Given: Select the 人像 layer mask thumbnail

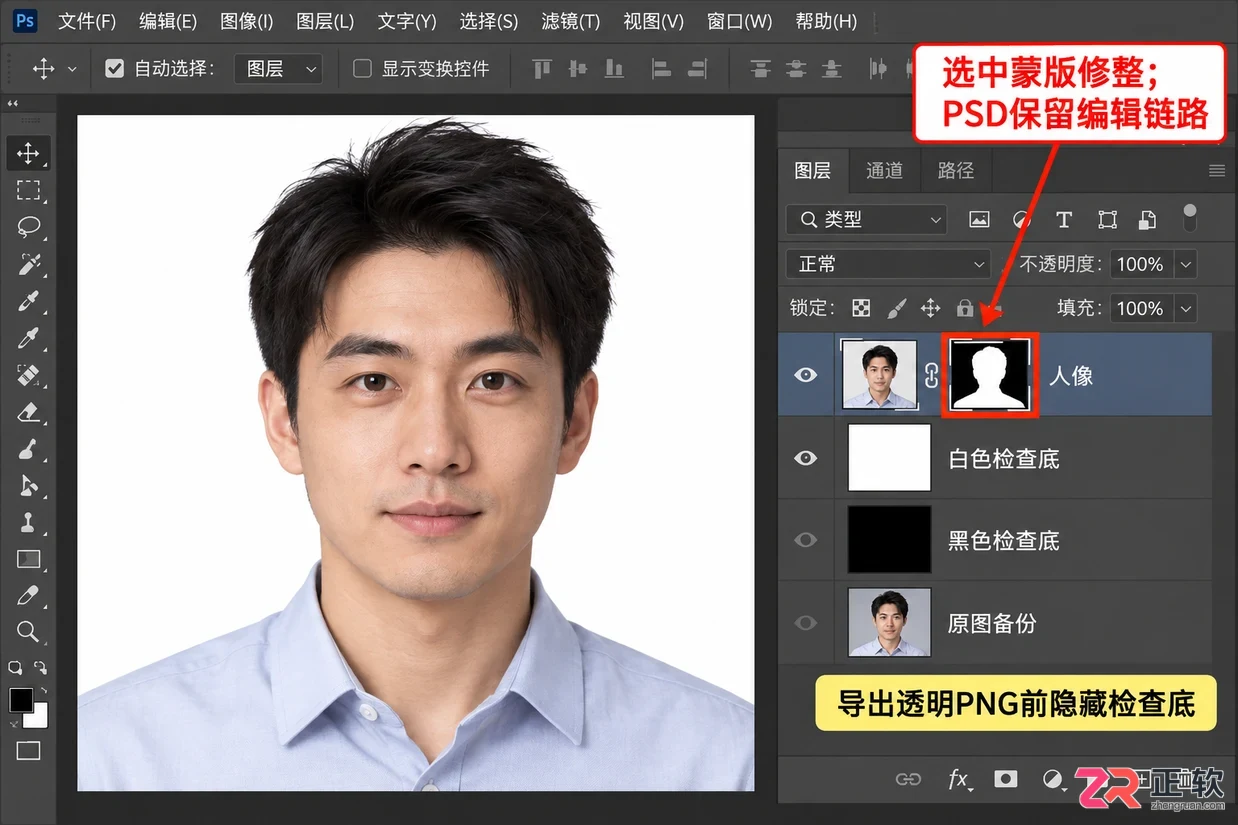Looking at the screenshot, I should [990, 375].
